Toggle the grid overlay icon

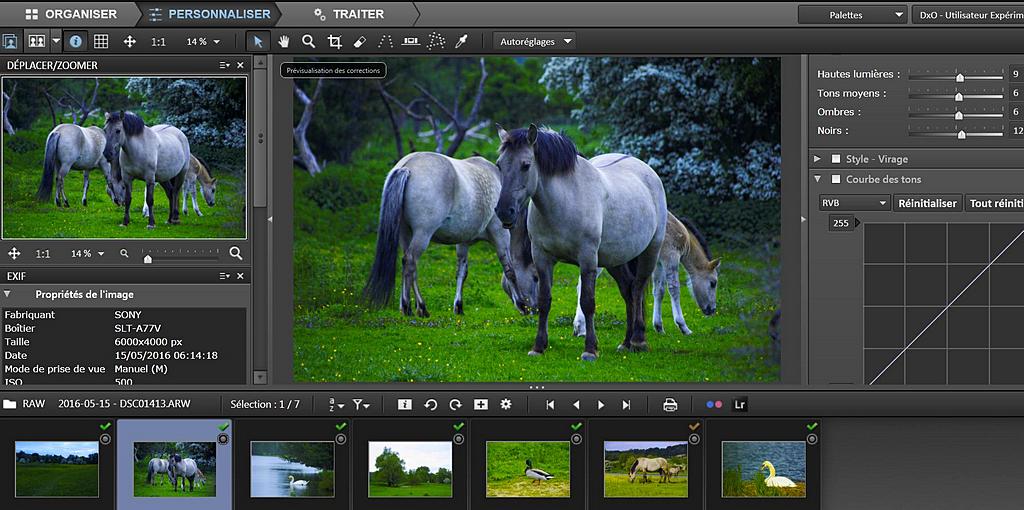pyautogui.click(x=101, y=42)
